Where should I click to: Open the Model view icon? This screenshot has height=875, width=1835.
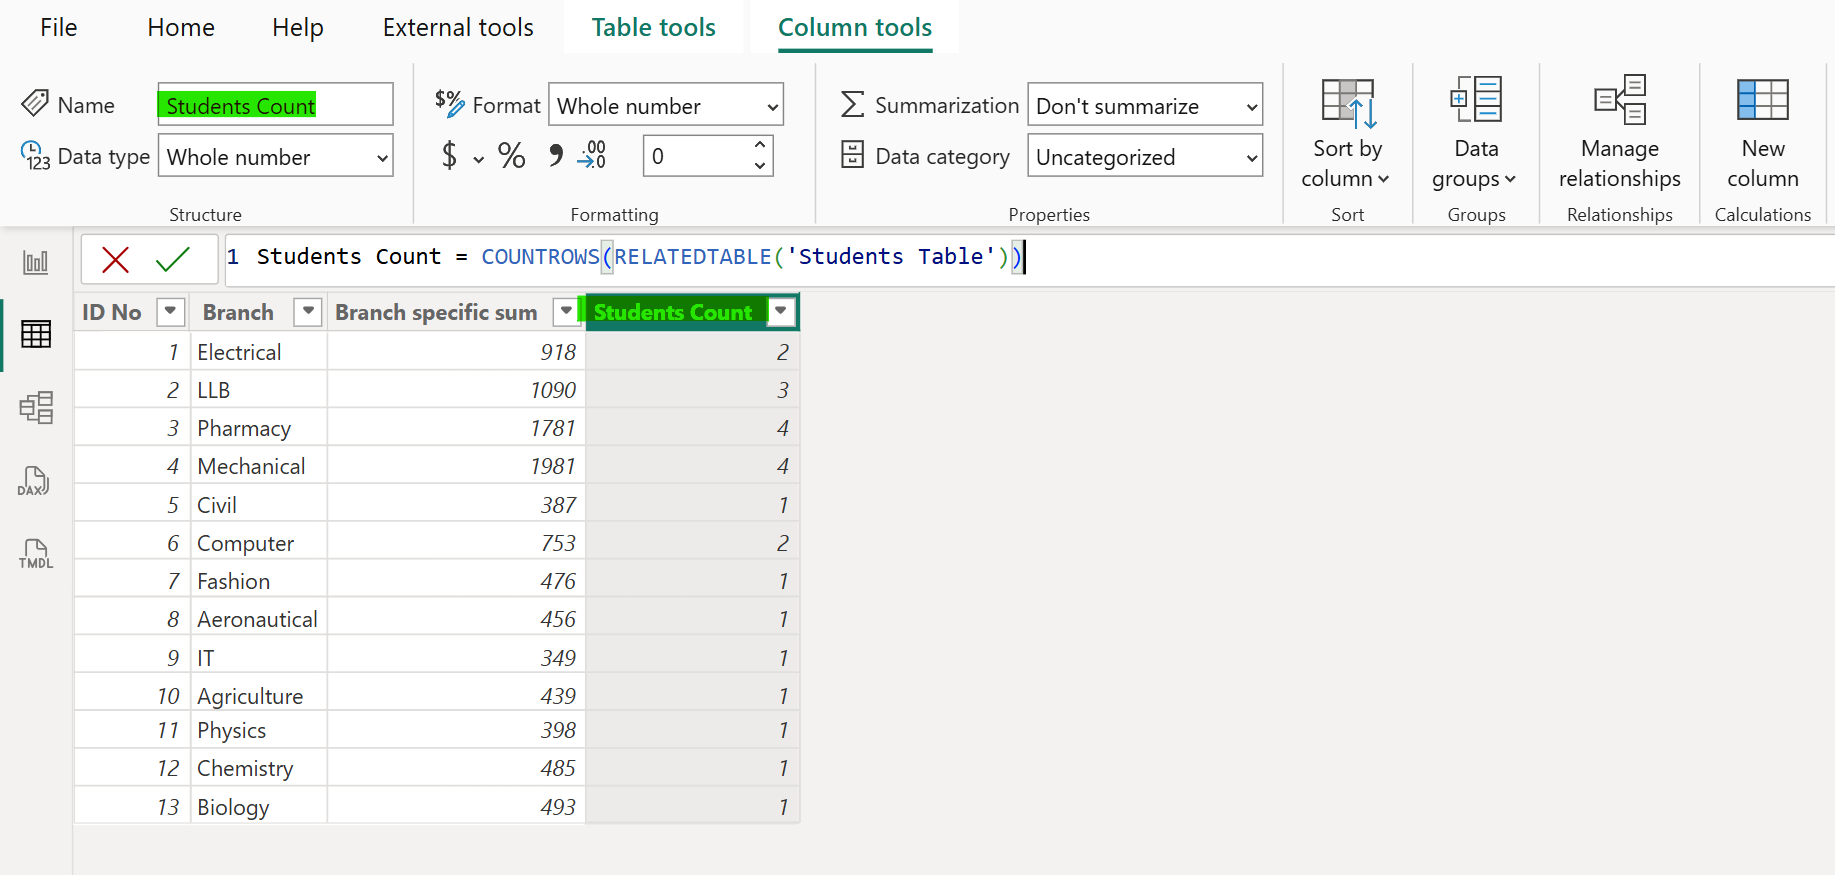(36, 407)
